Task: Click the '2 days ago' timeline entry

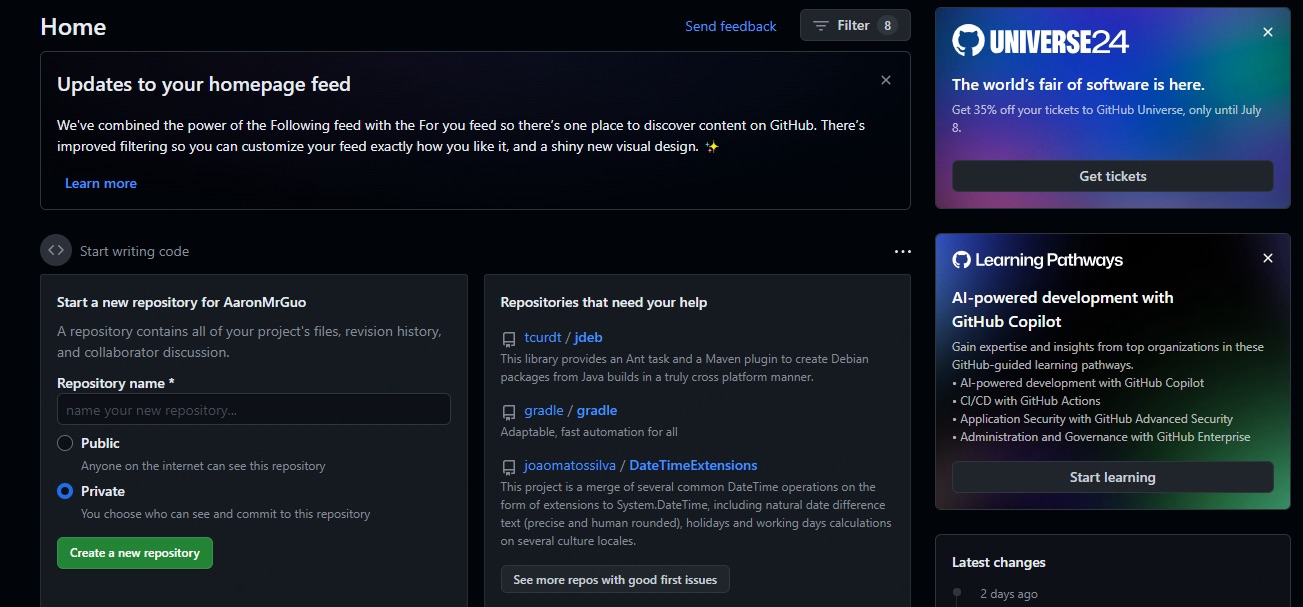Action: pyautogui.click(x=1009, y=594)
